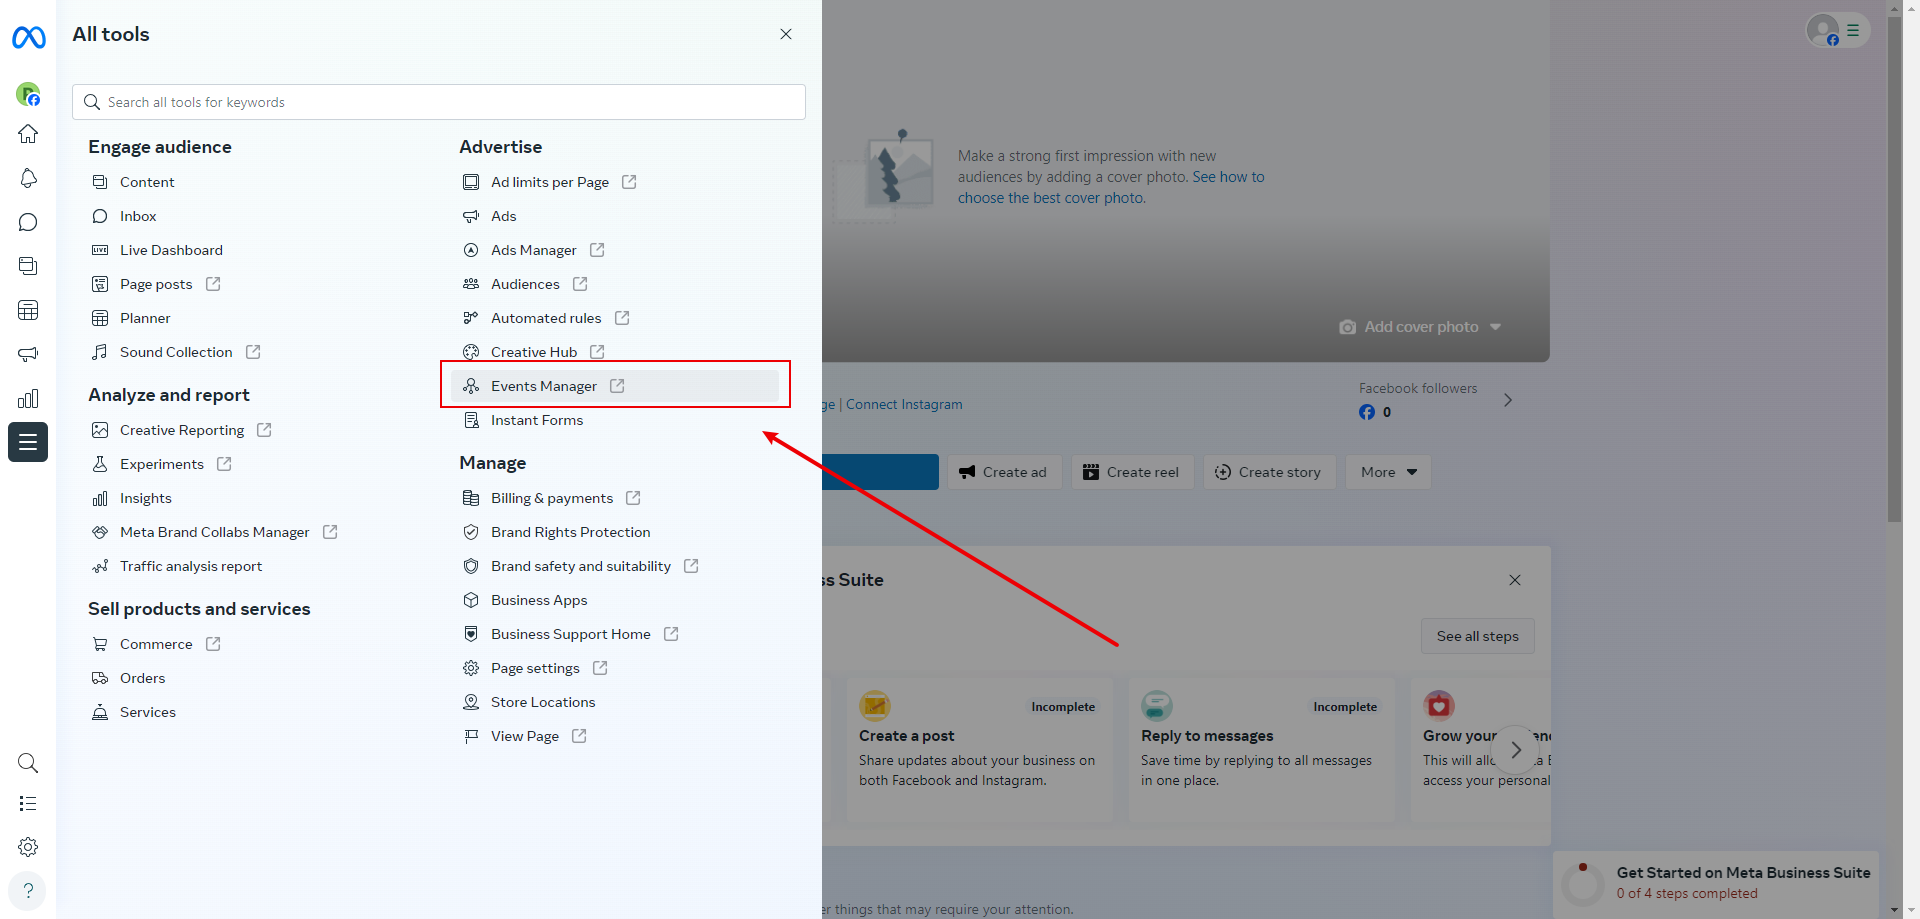
Task: Open Inbox tool in the list
Action: click(x=138, y=216)
